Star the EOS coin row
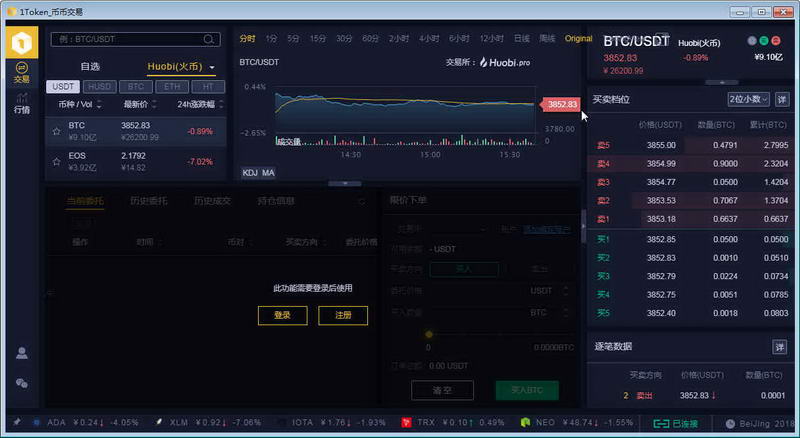The height and width of the screenshot is (438, 800). (x=57, y=161)
